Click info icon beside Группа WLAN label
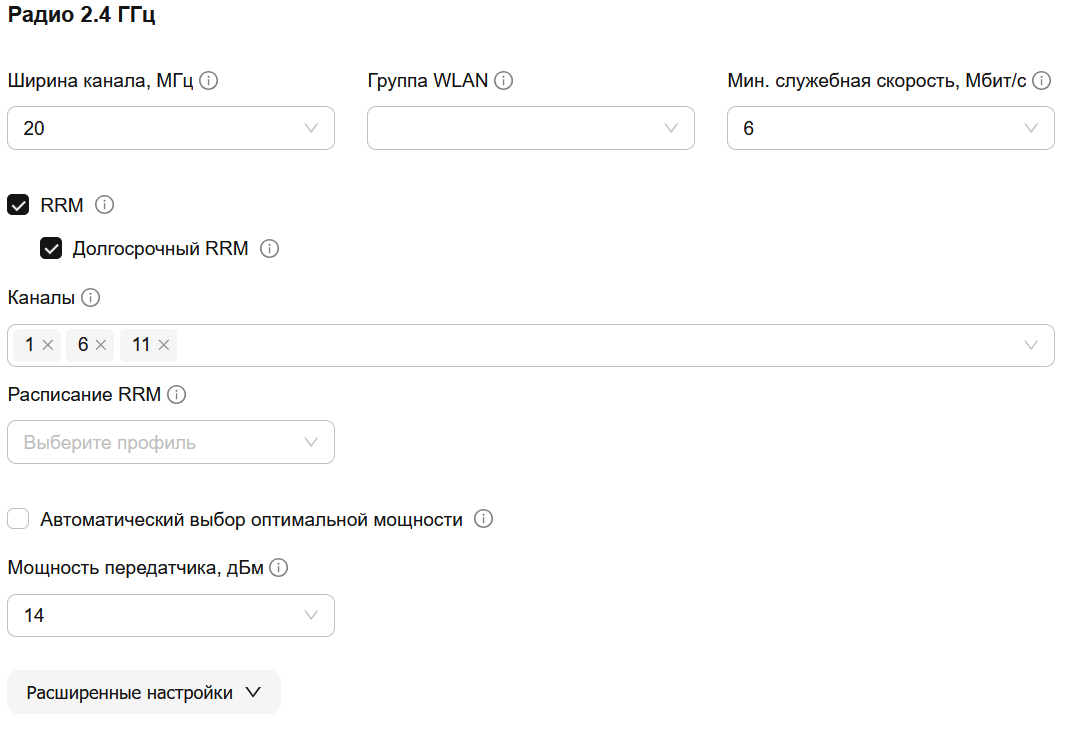The width and height of the screenshot is (1078, 736). (x=503, y=81)
